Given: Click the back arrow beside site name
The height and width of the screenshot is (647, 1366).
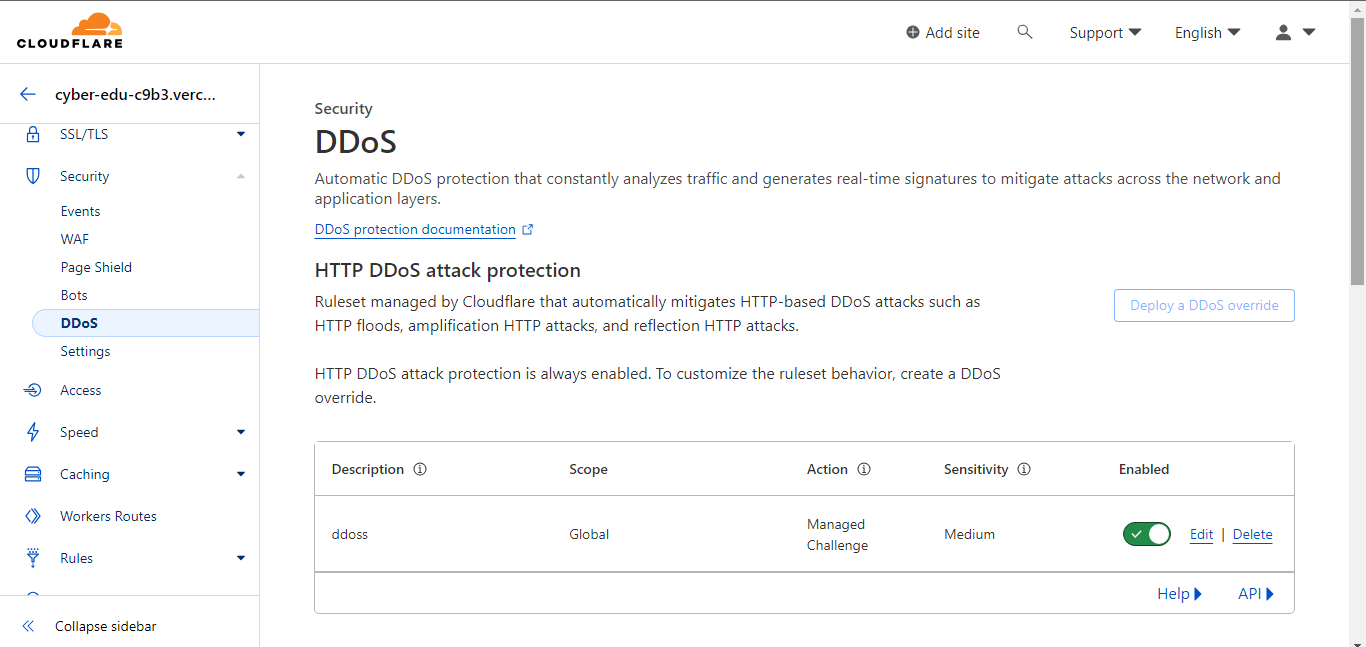Looking at the screenshot, I should [28, 95].
